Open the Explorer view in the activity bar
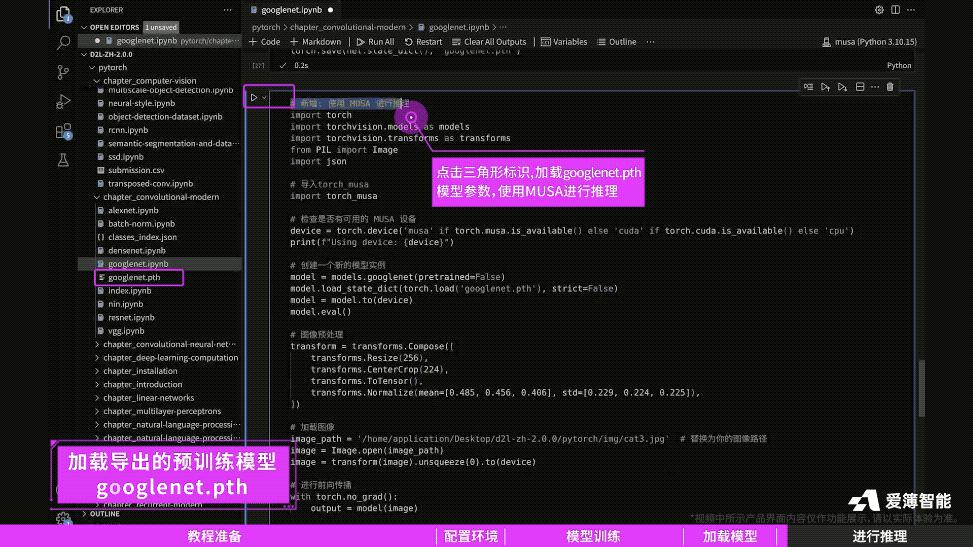This screenshot has height=547, width=973. coord(63,14)
